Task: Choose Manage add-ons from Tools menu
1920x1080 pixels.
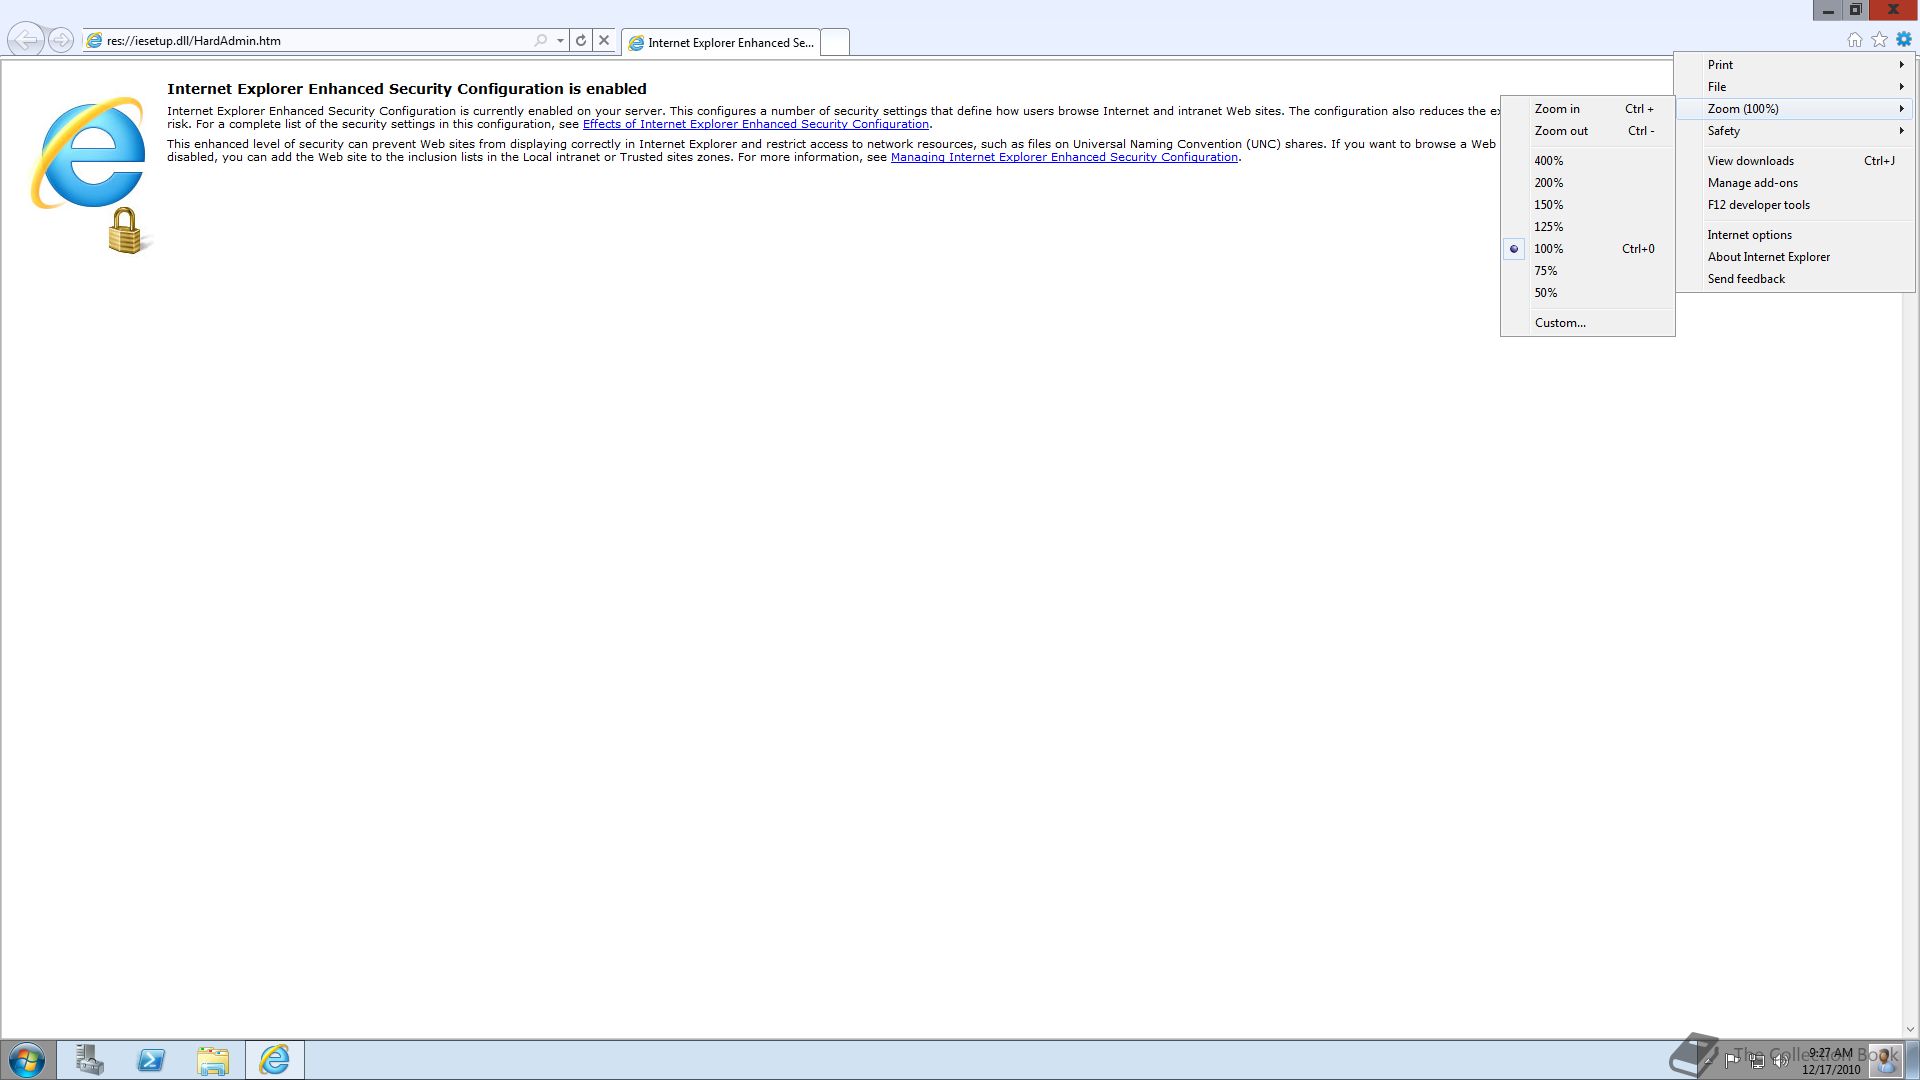Action: pyautogui.click(x=1796, y=183)
